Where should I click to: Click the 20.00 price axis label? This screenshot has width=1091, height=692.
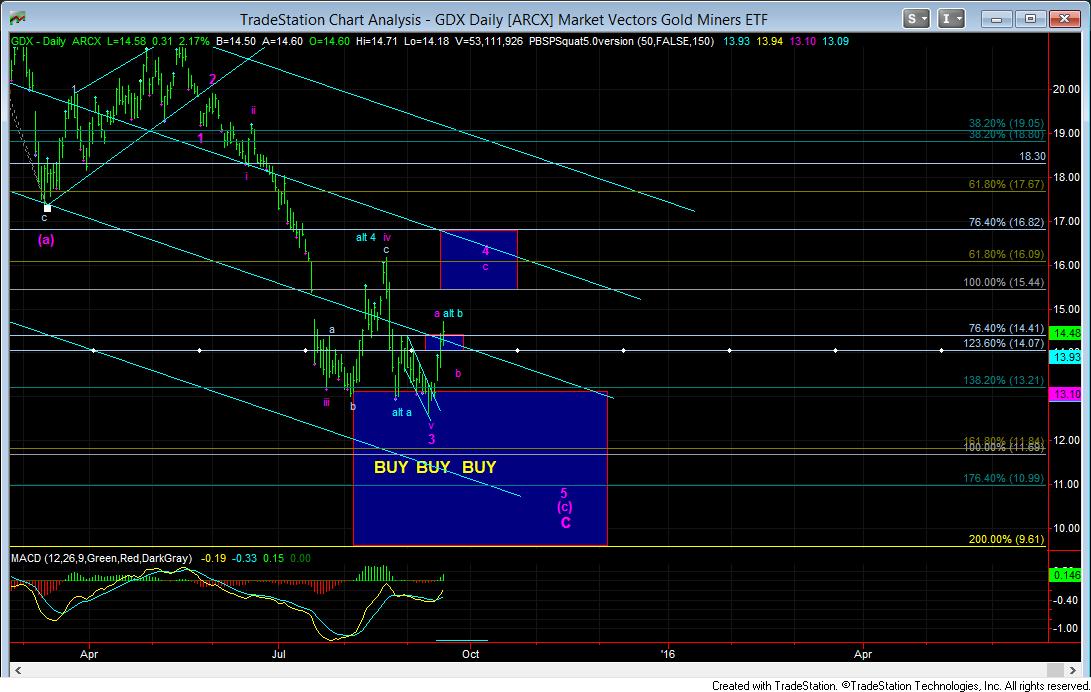click(x=1066, y=89)
